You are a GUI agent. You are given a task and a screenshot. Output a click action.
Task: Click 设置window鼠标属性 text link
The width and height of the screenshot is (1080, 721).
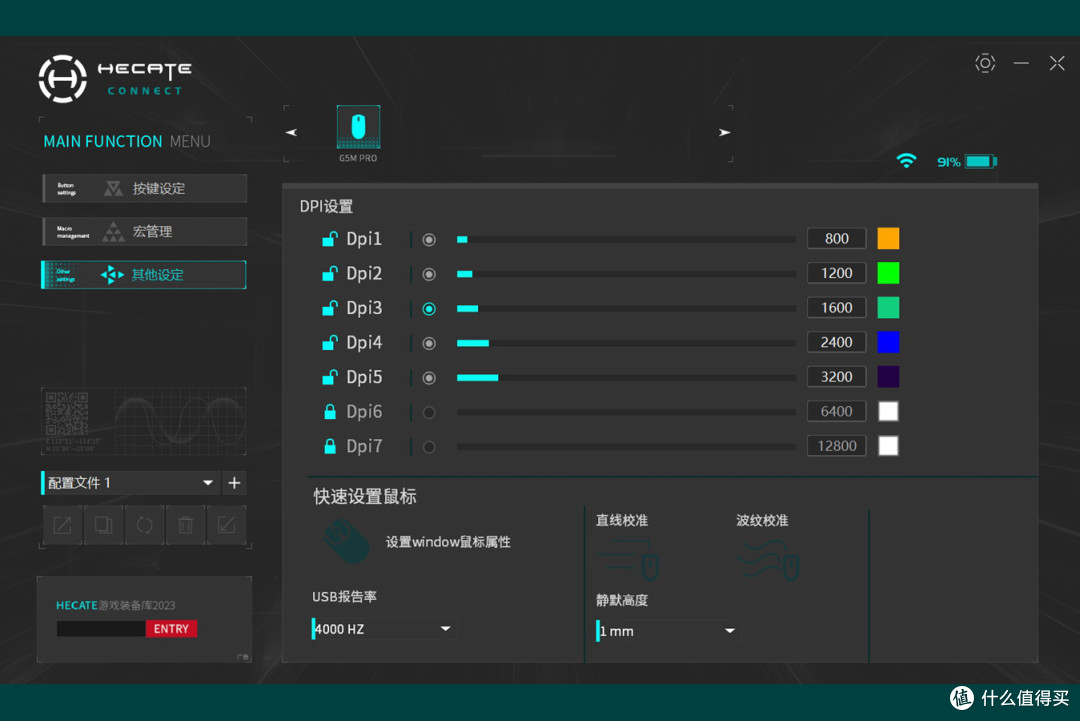tap(448, 542)
